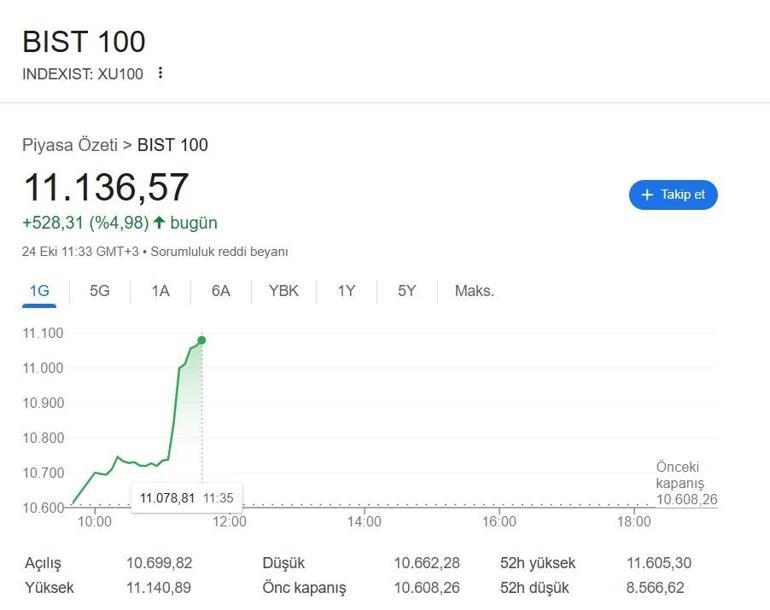
Task: Open the Piyasa Özeti breadcrumb link
Action: pos(69,145)
